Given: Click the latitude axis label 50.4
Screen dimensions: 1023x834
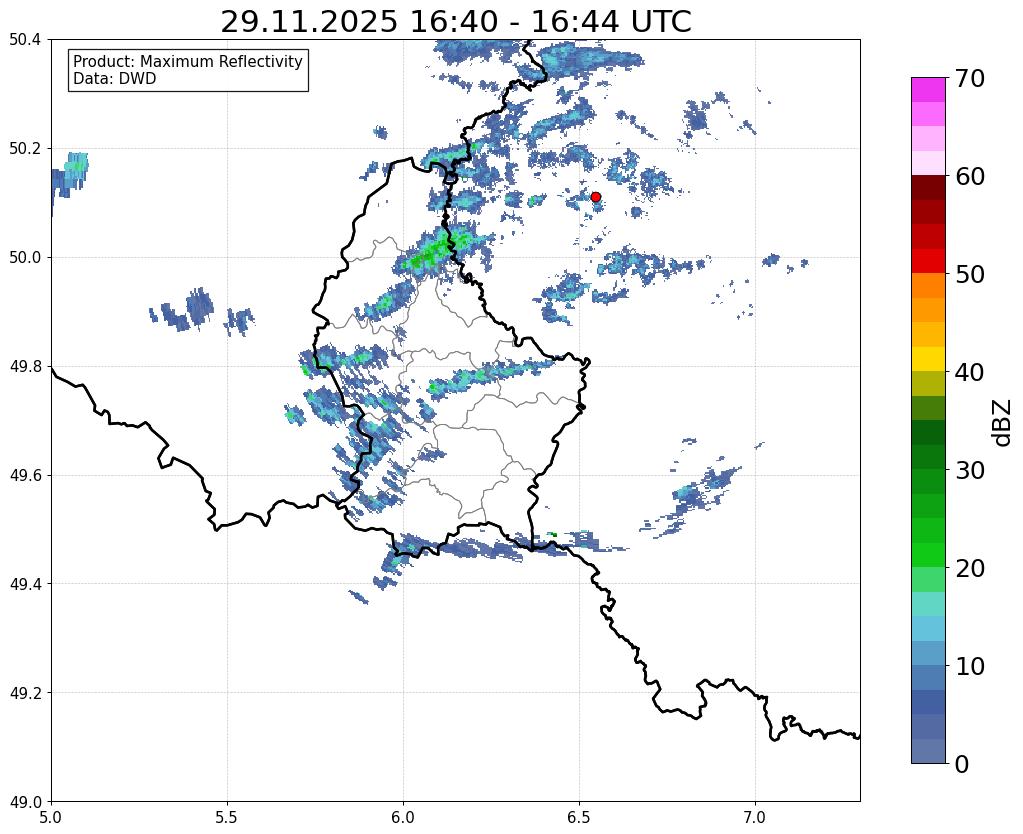Looking at the screenshot, I should (25, 40).
